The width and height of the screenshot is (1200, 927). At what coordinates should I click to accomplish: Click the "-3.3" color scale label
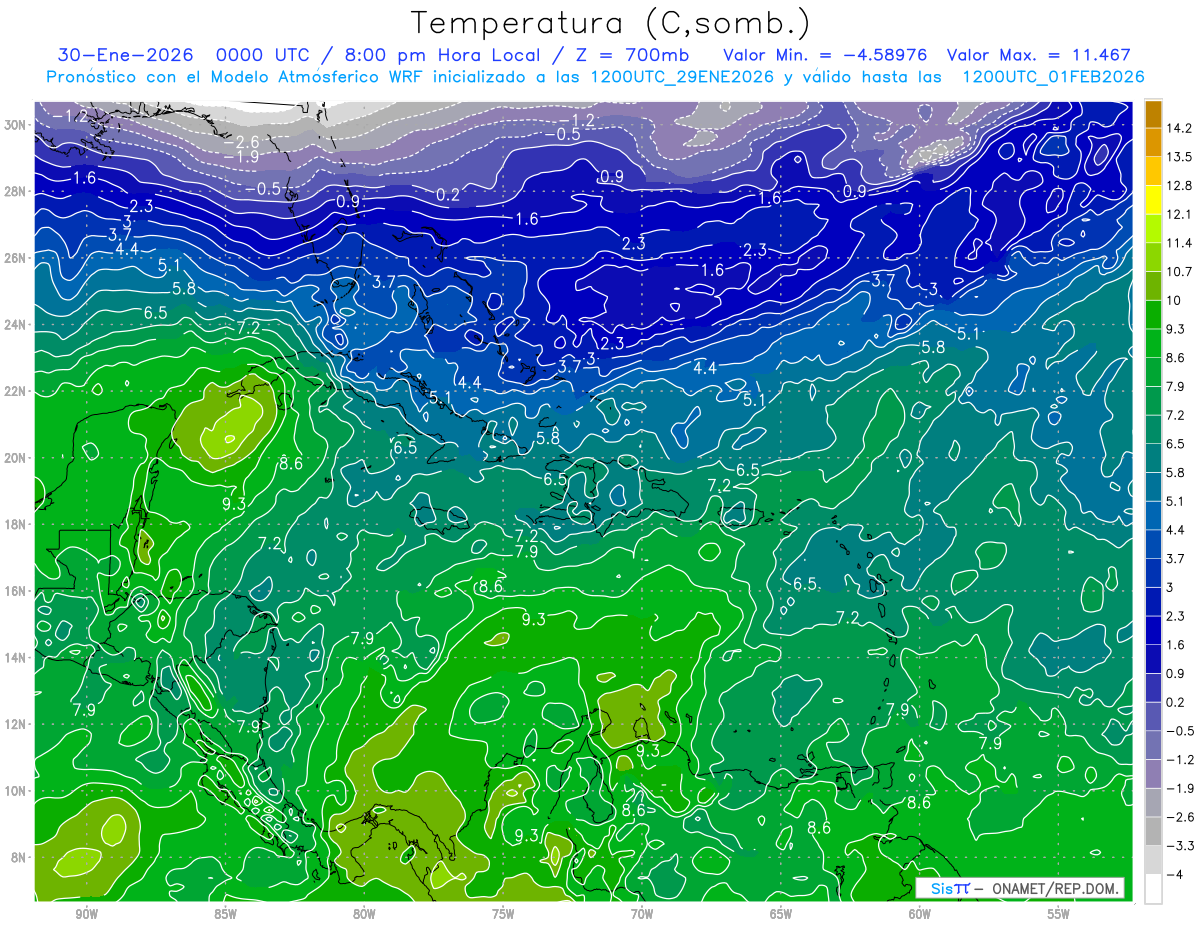pyautogui.click(x=1182, y=846)
